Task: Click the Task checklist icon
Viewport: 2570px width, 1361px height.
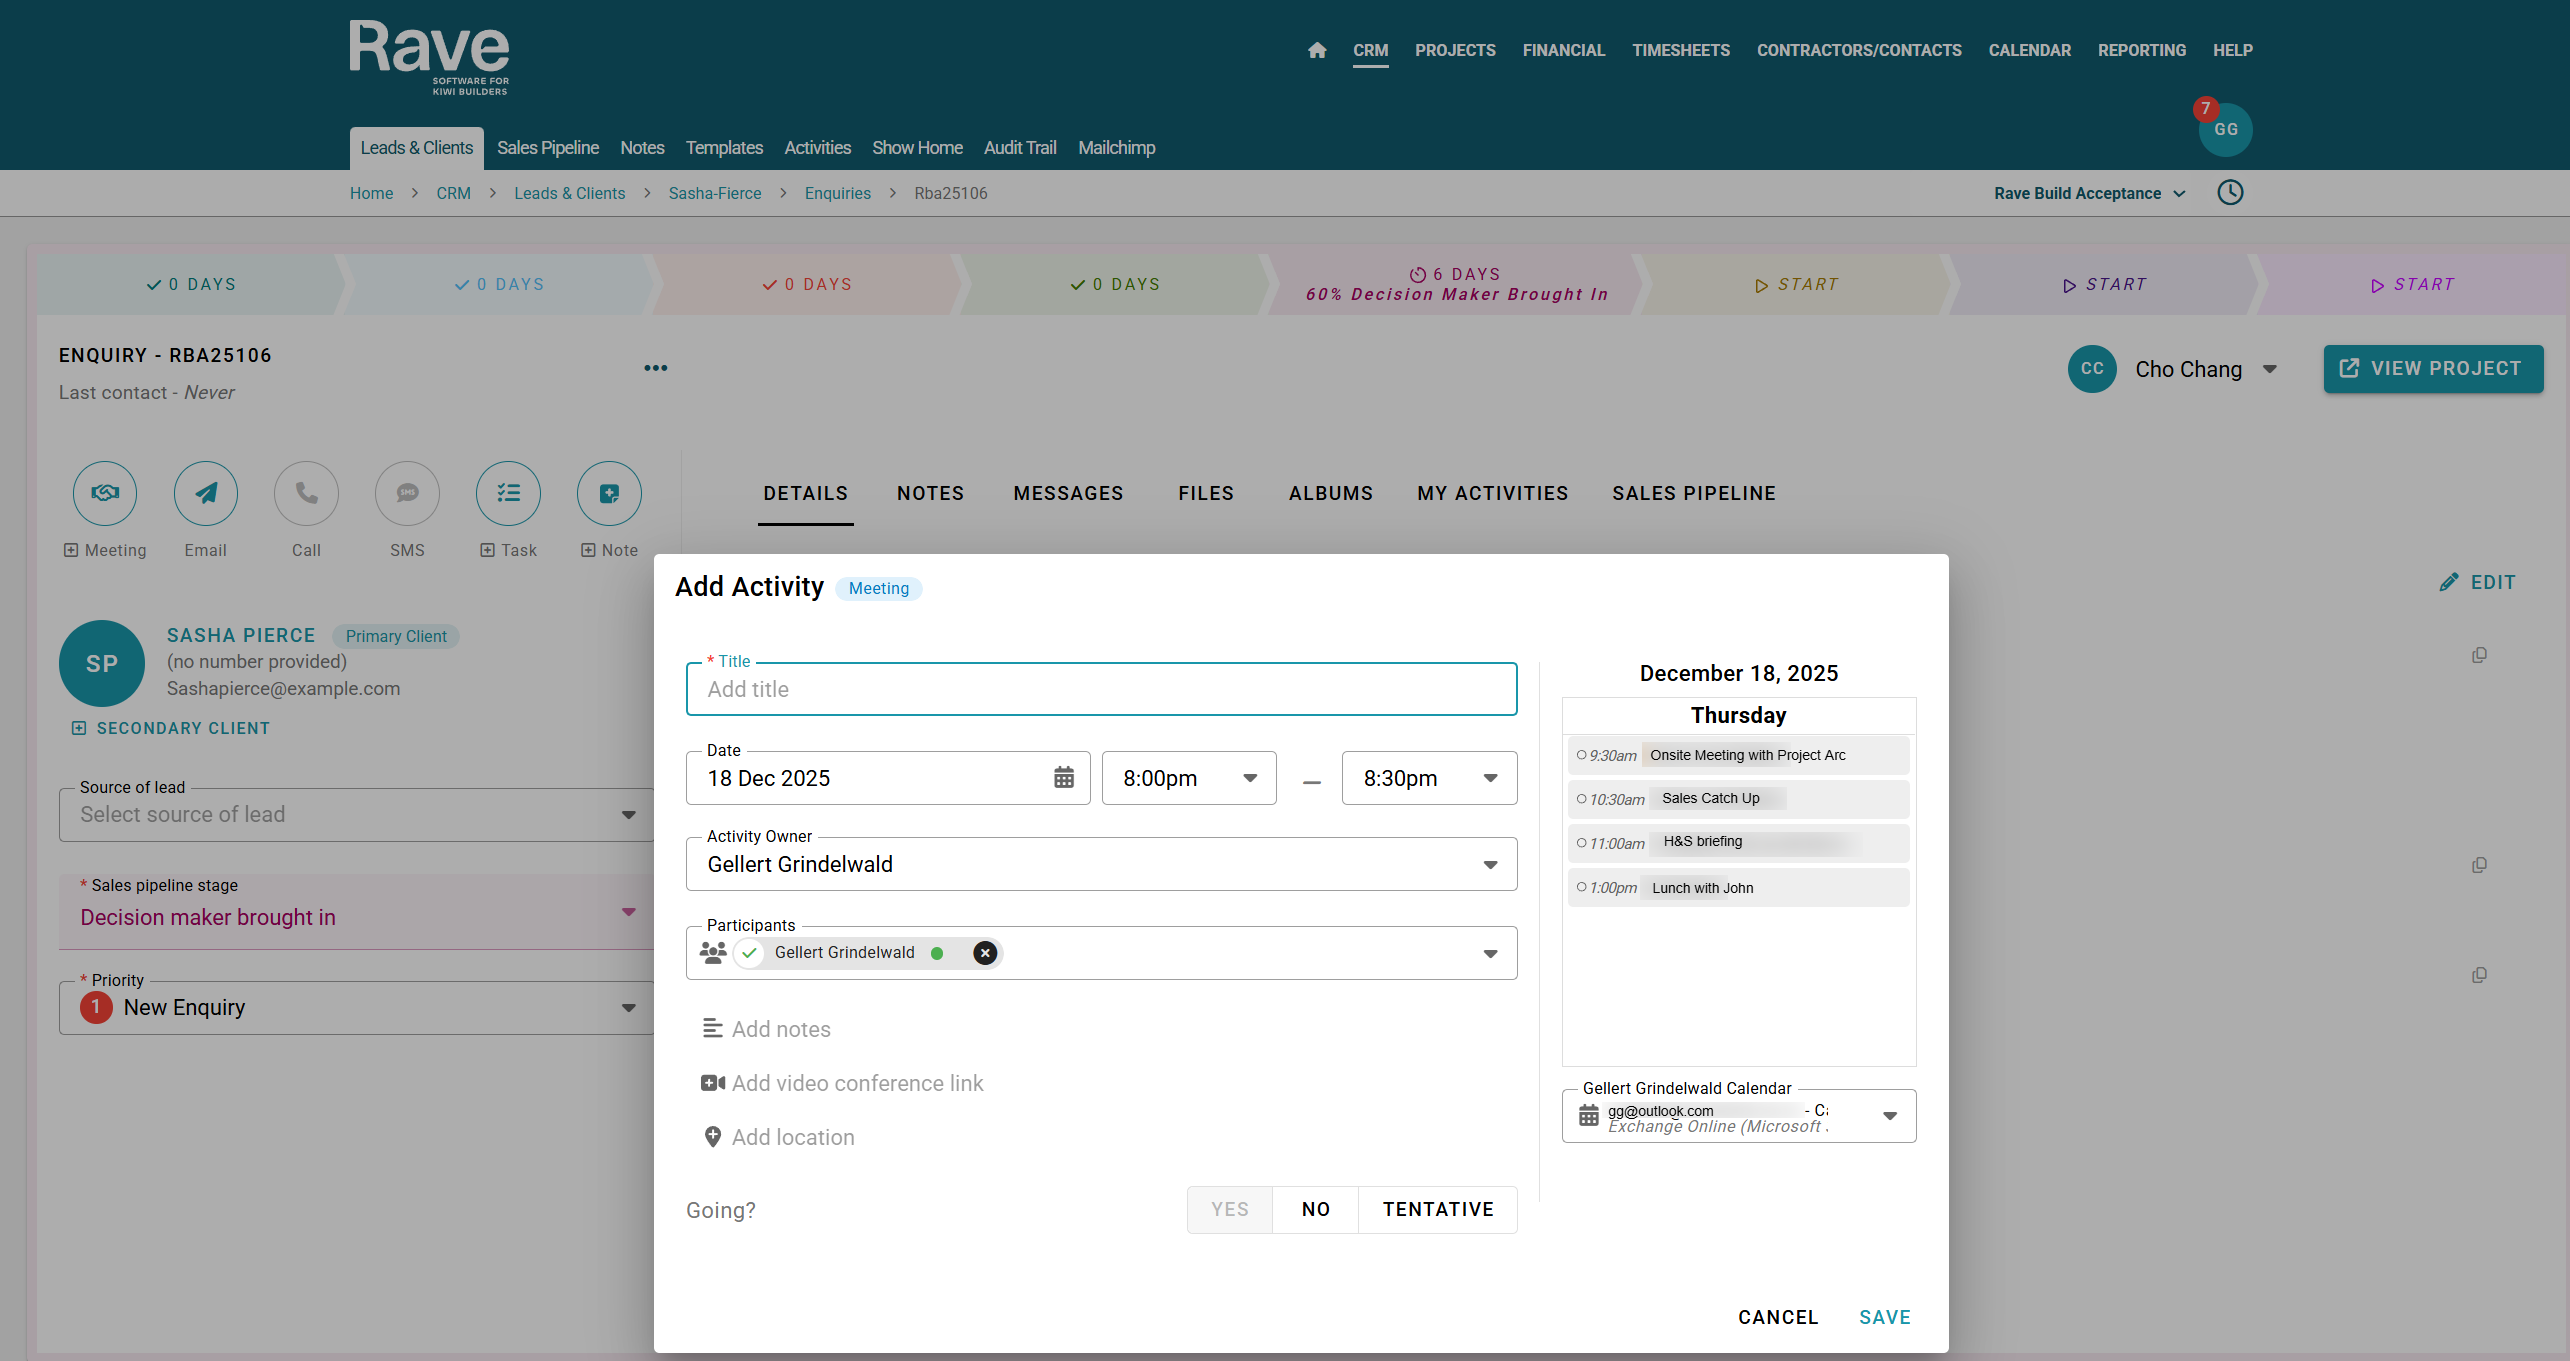Action: coord(508,493)
